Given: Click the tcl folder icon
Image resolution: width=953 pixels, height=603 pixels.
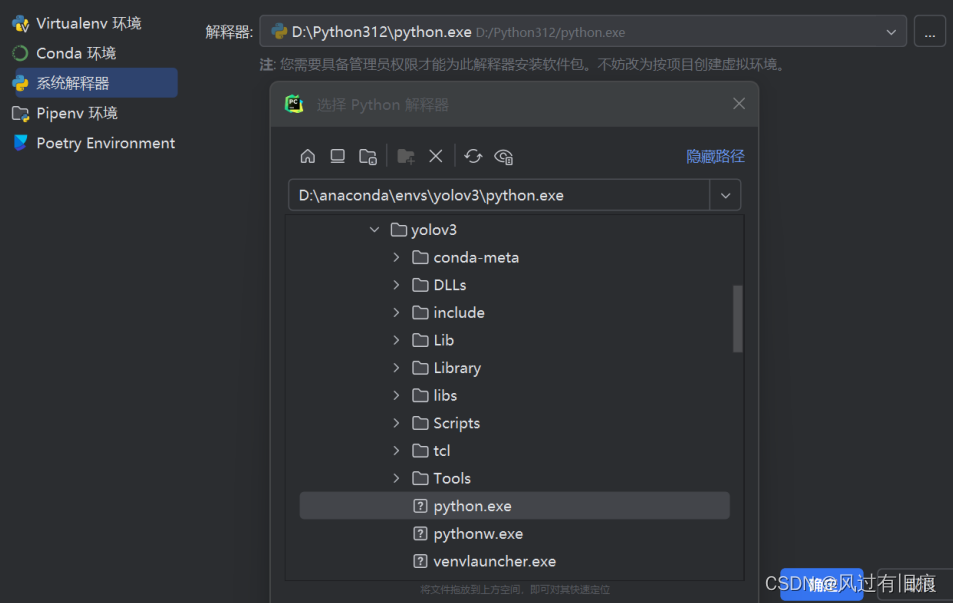Looking at the screenshot, I should (x=420, y=451).
